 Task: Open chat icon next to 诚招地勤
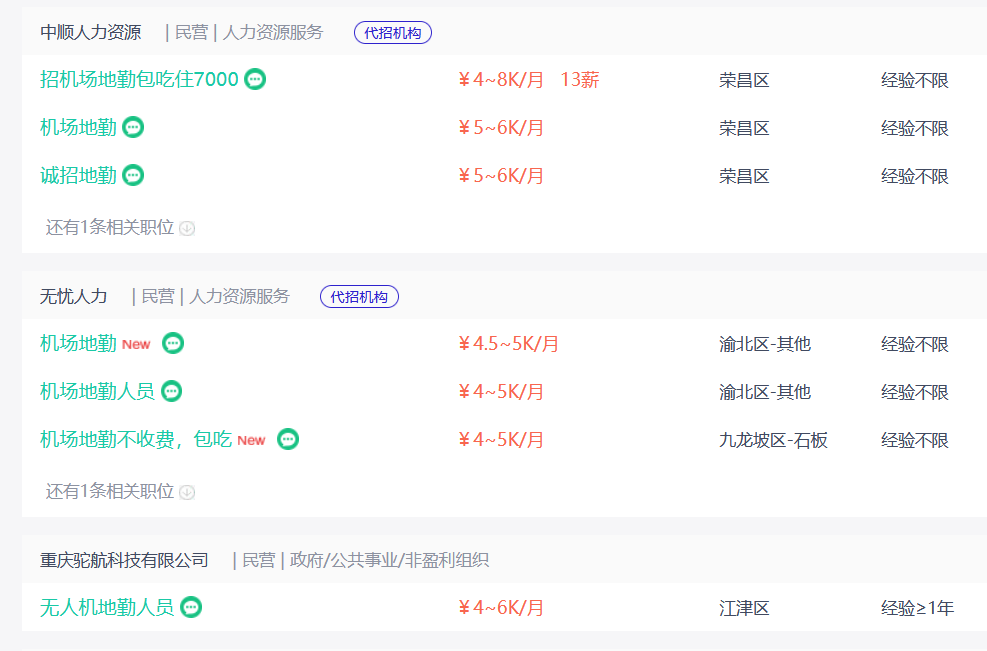tap(133, 175)
